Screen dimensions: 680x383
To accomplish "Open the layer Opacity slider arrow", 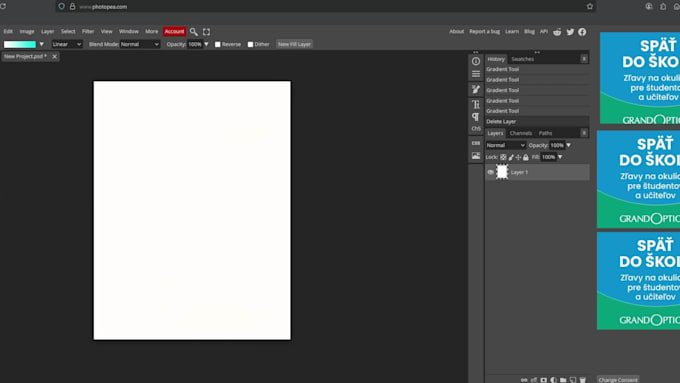I will (569, 145).
